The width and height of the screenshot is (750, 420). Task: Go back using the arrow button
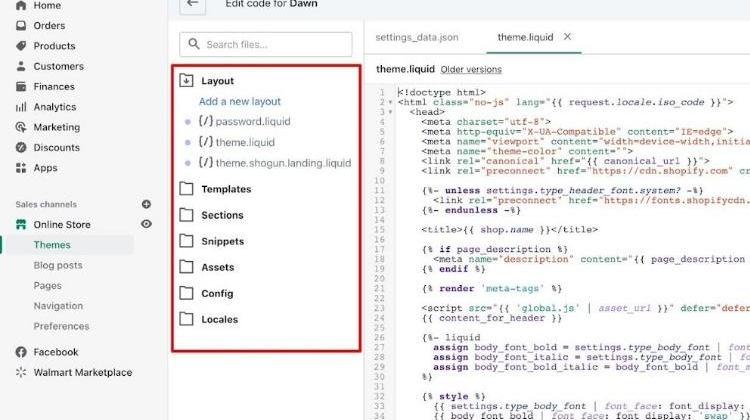click(193, 5)
